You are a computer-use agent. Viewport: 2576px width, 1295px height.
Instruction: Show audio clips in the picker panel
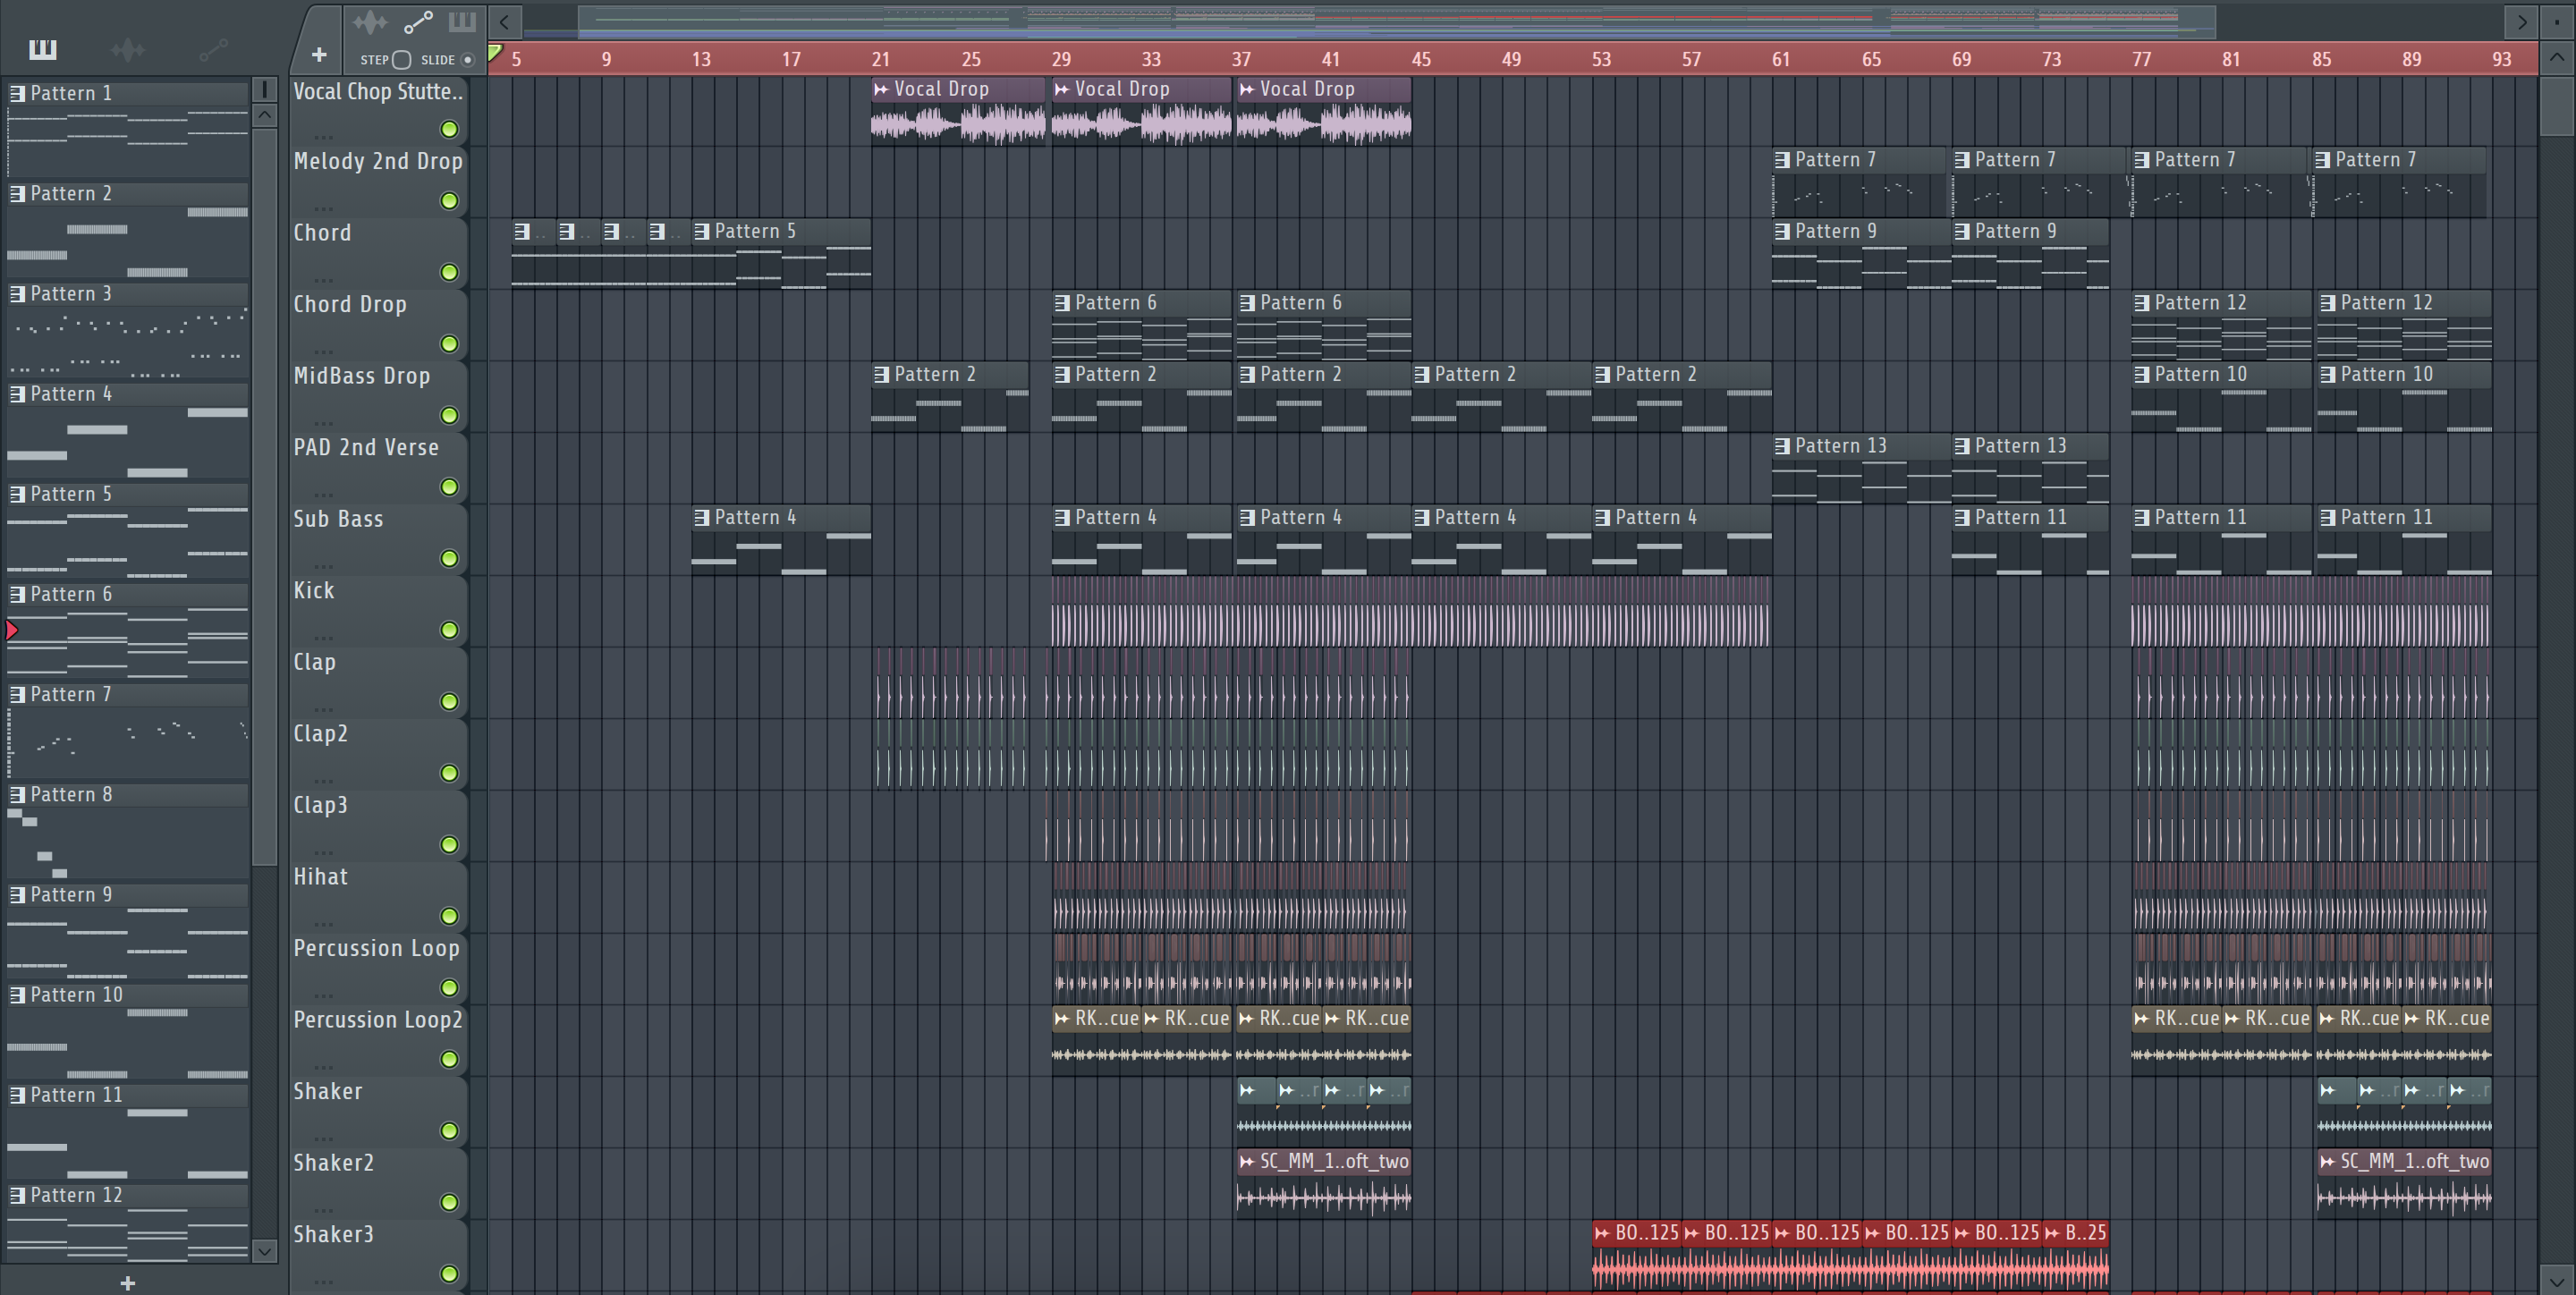pos(128,49)
